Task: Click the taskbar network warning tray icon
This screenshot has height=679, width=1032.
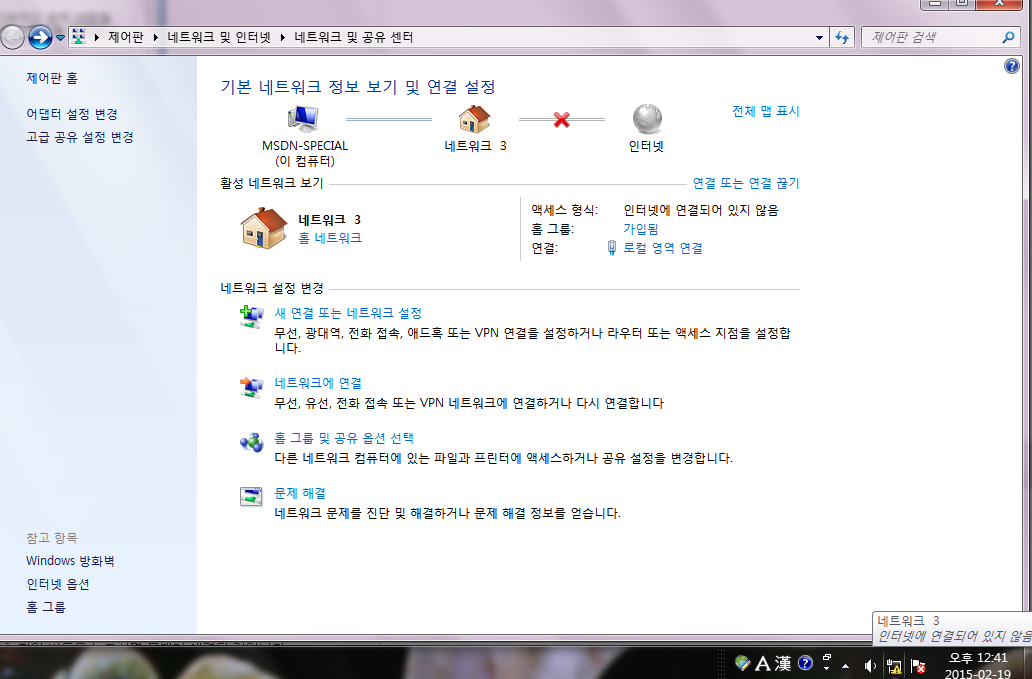Action: (894, 666)
